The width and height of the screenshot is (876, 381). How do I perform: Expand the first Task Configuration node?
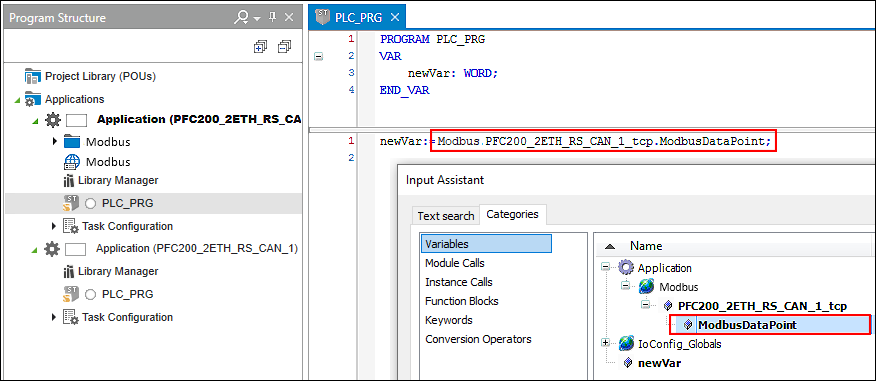pyautogui.click(x=54, y=226)
